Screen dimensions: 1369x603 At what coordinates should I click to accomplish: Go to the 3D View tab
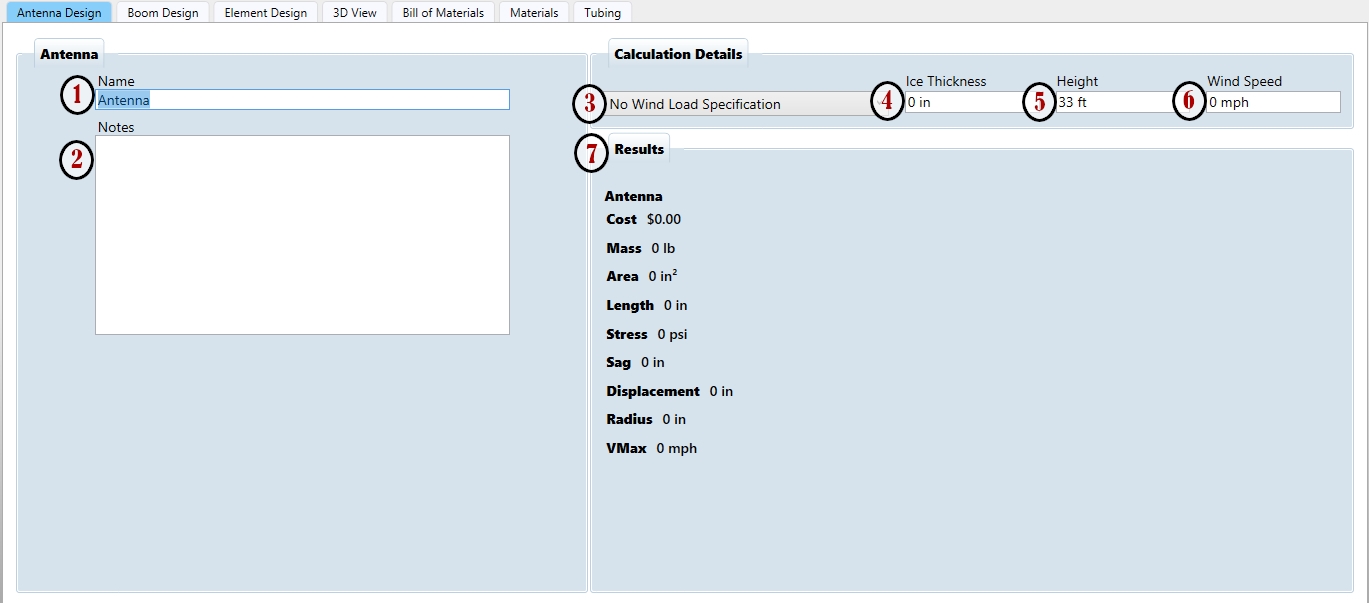click(354, 13)
